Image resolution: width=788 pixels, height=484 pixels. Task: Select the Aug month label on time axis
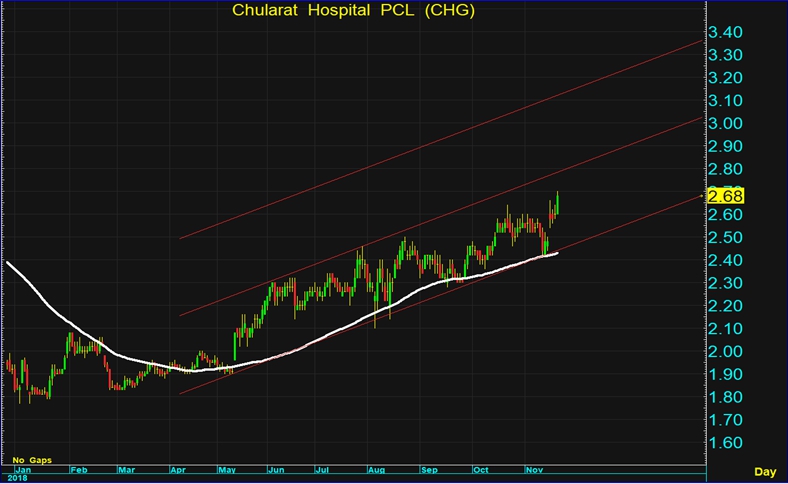point(376,470)
